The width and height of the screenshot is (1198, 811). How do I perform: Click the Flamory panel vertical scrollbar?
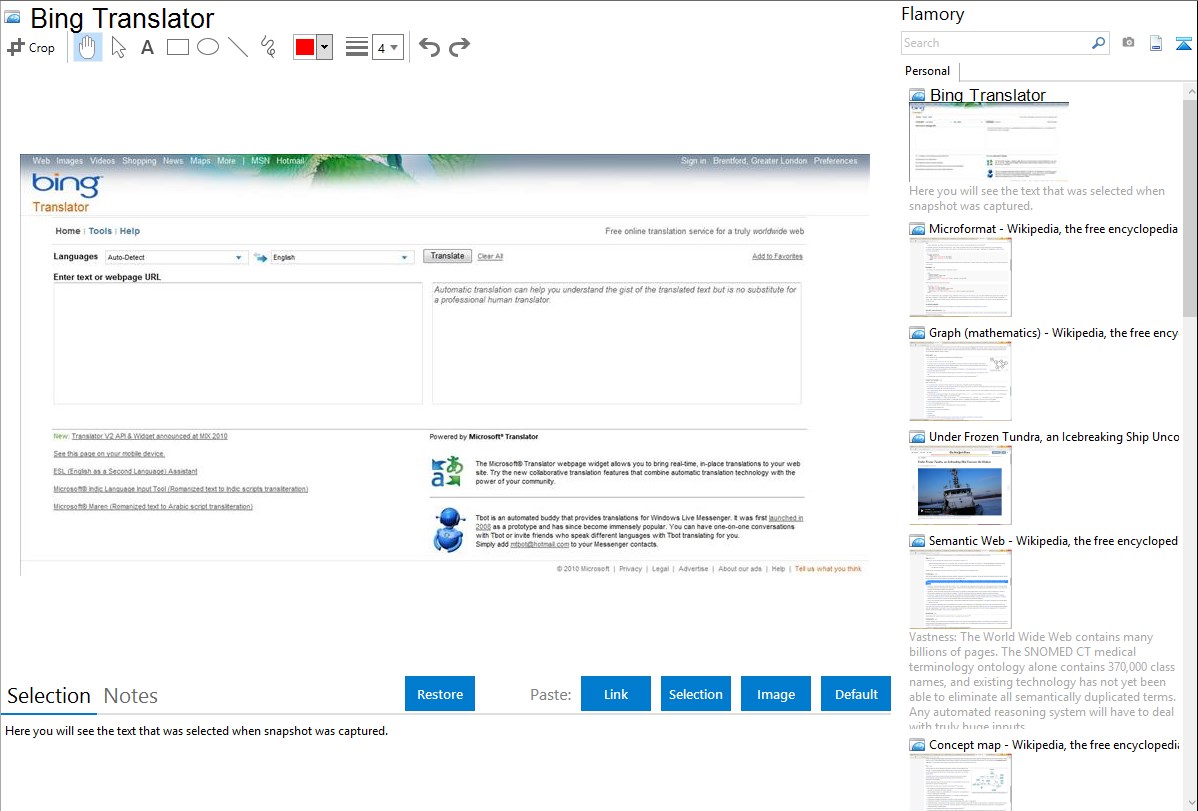coord(1190,206)
